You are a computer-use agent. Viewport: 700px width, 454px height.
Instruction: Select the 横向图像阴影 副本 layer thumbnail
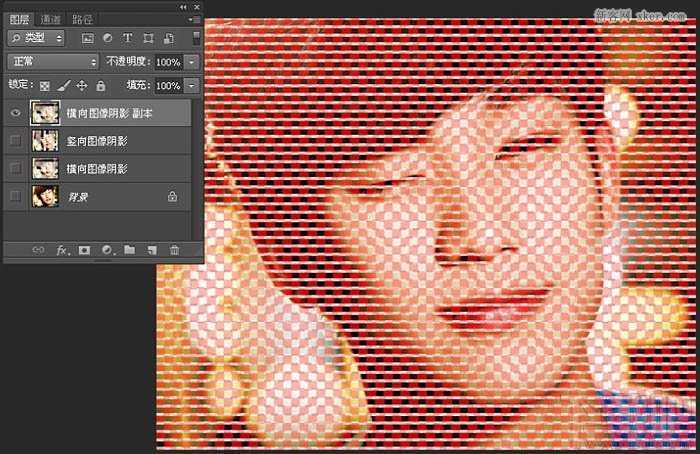[45, 113]
